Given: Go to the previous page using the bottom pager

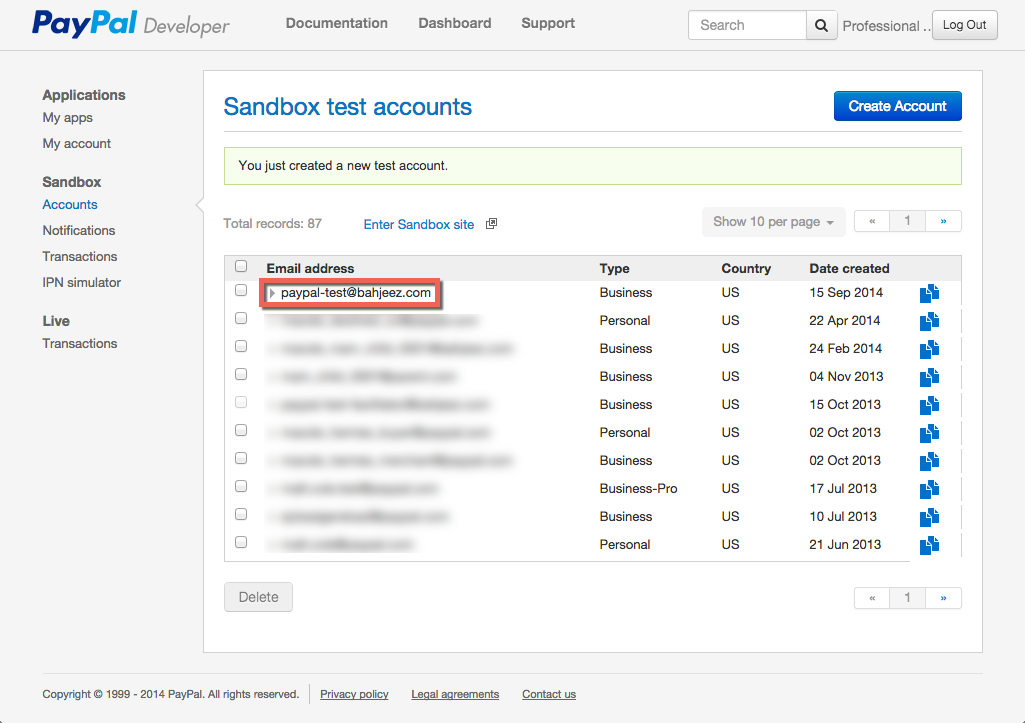Looking at the screenshot, I should click(x=872, y=598).
